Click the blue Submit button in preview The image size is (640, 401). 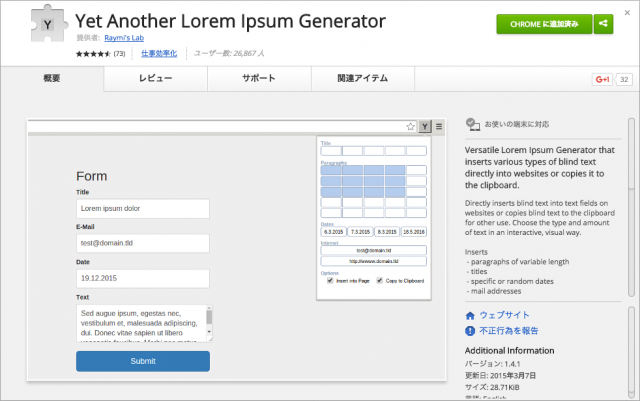click(143, 361)
